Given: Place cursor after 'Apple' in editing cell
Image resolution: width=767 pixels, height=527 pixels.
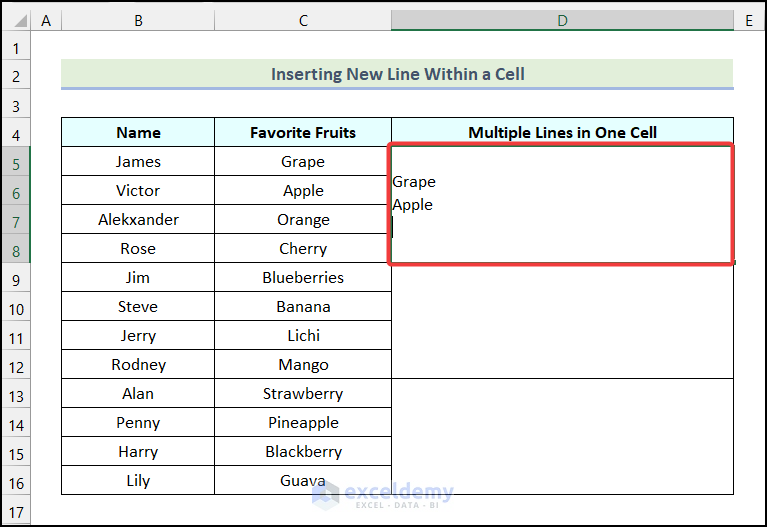Looking at the screenshot, I should [x=434, y=205].
